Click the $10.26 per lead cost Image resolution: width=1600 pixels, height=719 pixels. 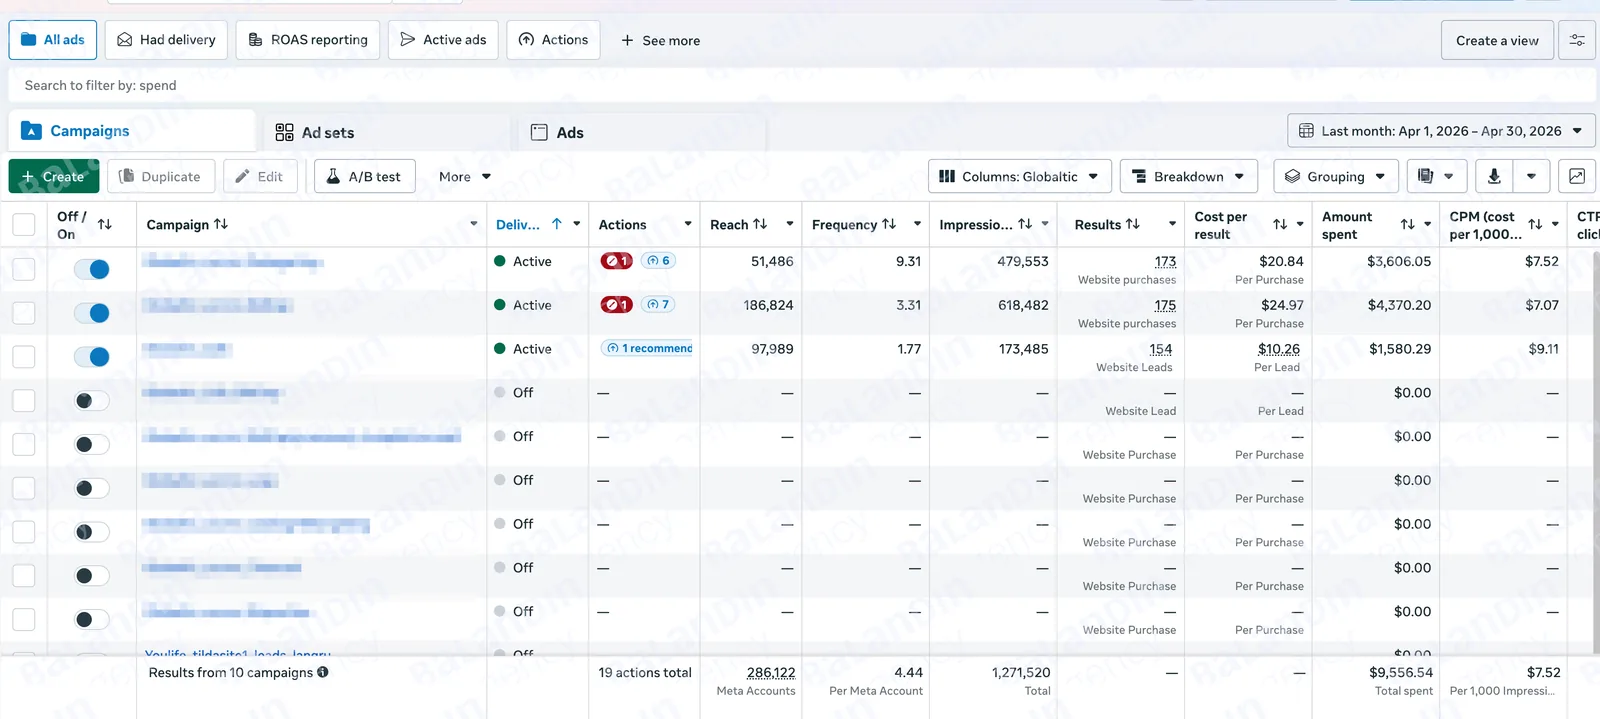tap(1279, 349)
